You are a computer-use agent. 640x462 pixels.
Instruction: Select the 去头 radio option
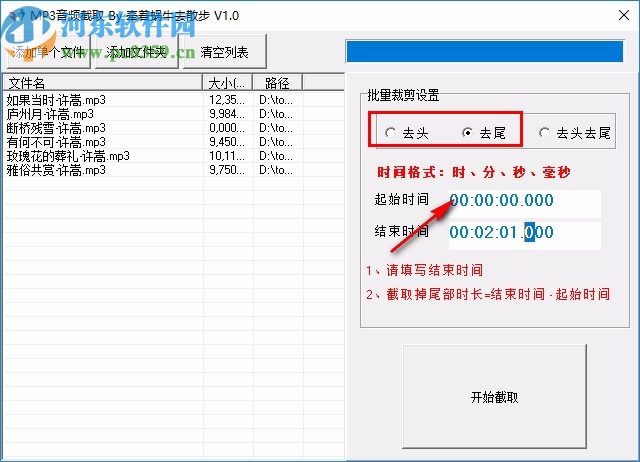(407, 133)
